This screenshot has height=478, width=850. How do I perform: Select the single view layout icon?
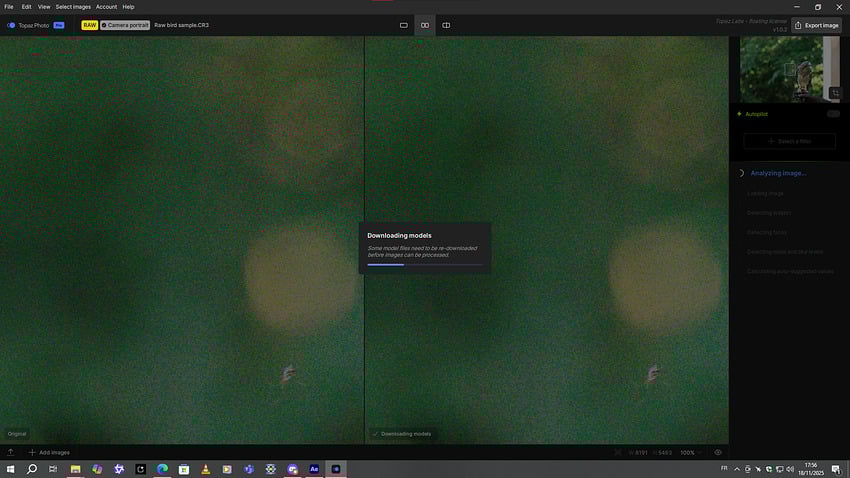click(404, 25)
